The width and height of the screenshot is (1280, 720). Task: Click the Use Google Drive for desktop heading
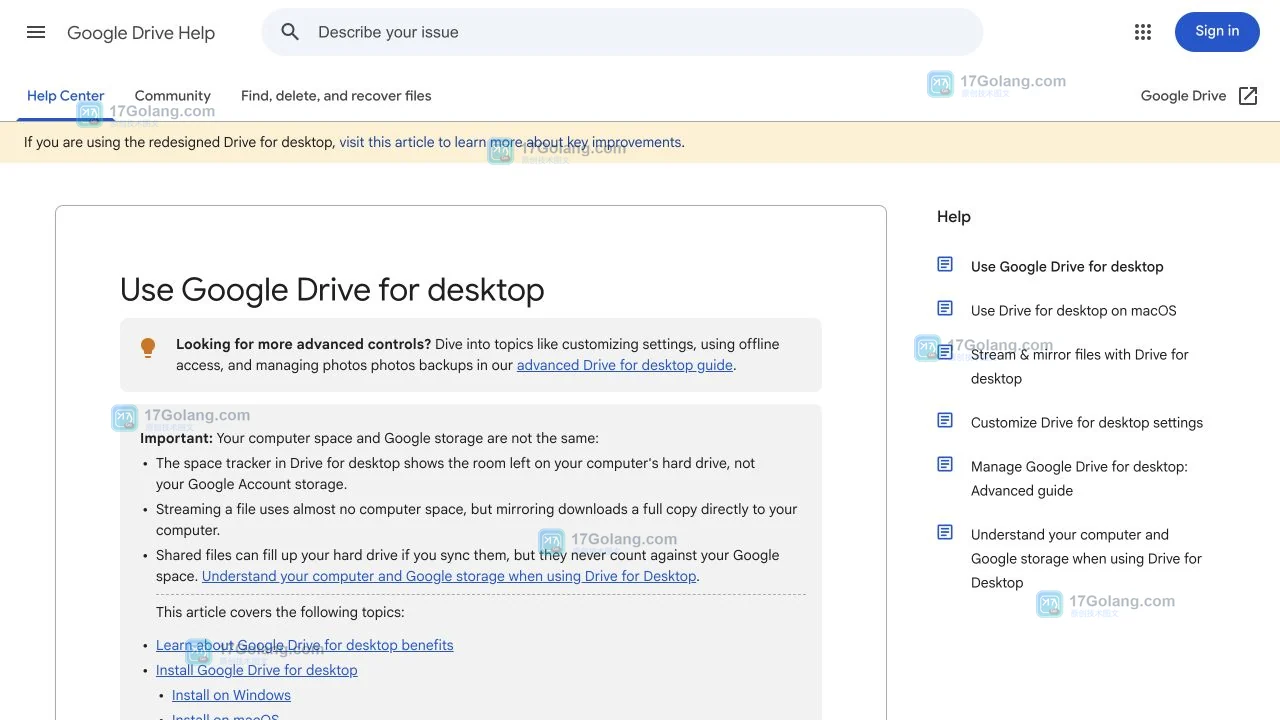332,290
